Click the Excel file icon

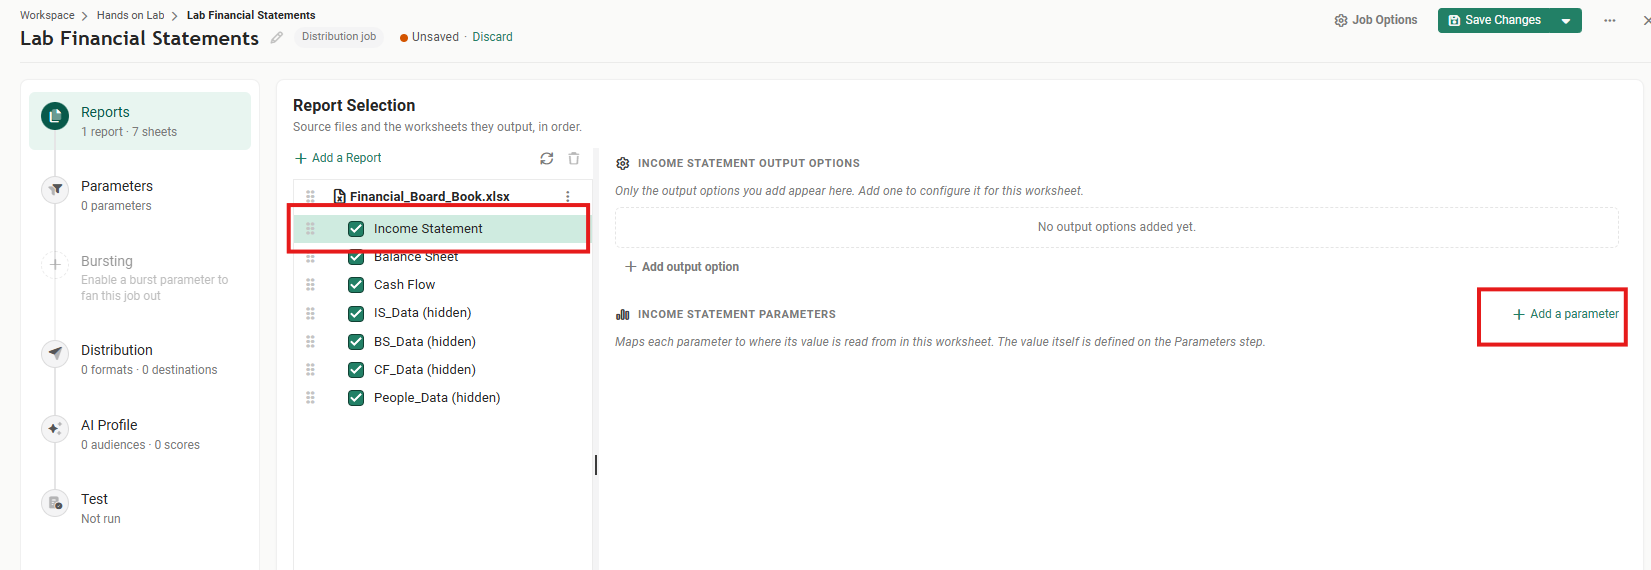(x=339, y=196)
